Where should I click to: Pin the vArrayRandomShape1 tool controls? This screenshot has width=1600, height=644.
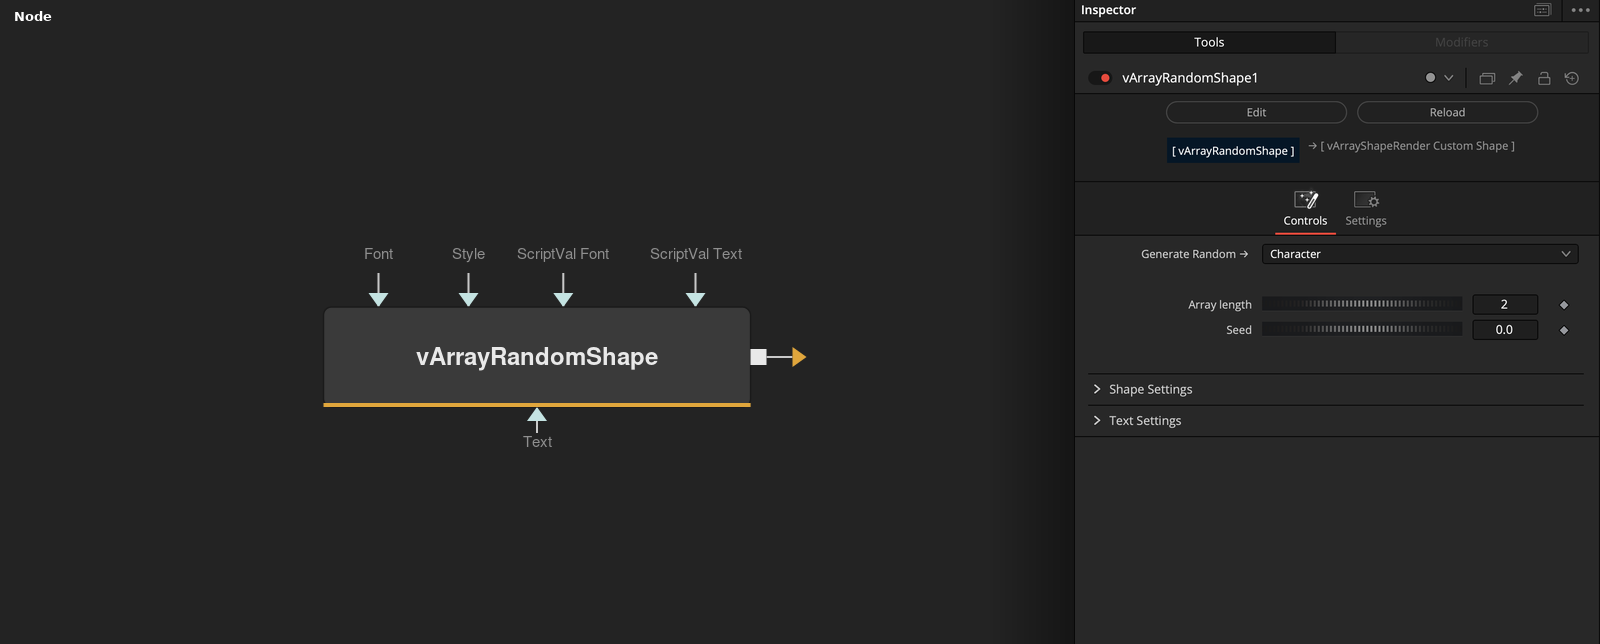pos(1516,78)
